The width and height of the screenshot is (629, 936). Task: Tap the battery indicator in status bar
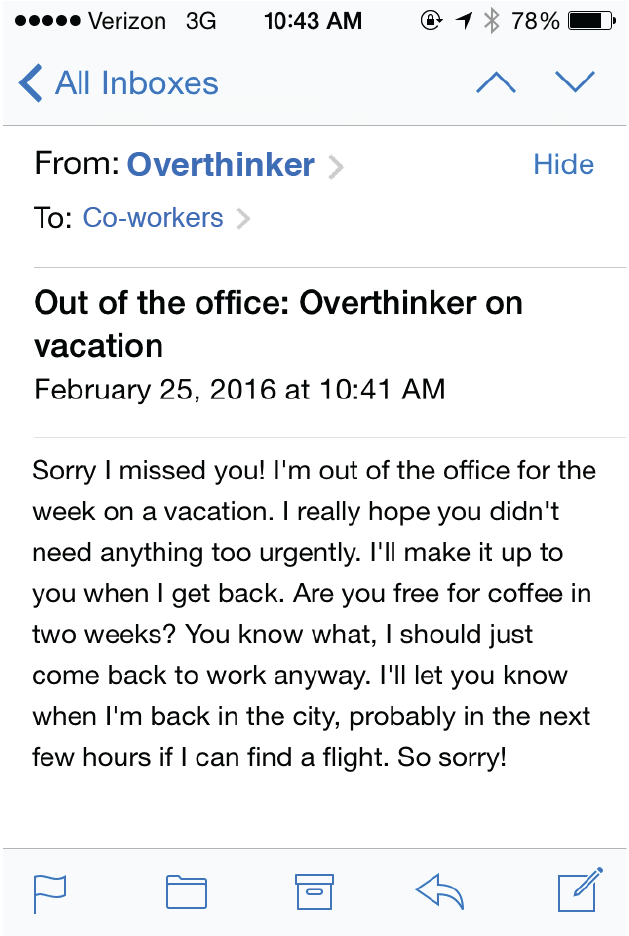click(591, 21)
